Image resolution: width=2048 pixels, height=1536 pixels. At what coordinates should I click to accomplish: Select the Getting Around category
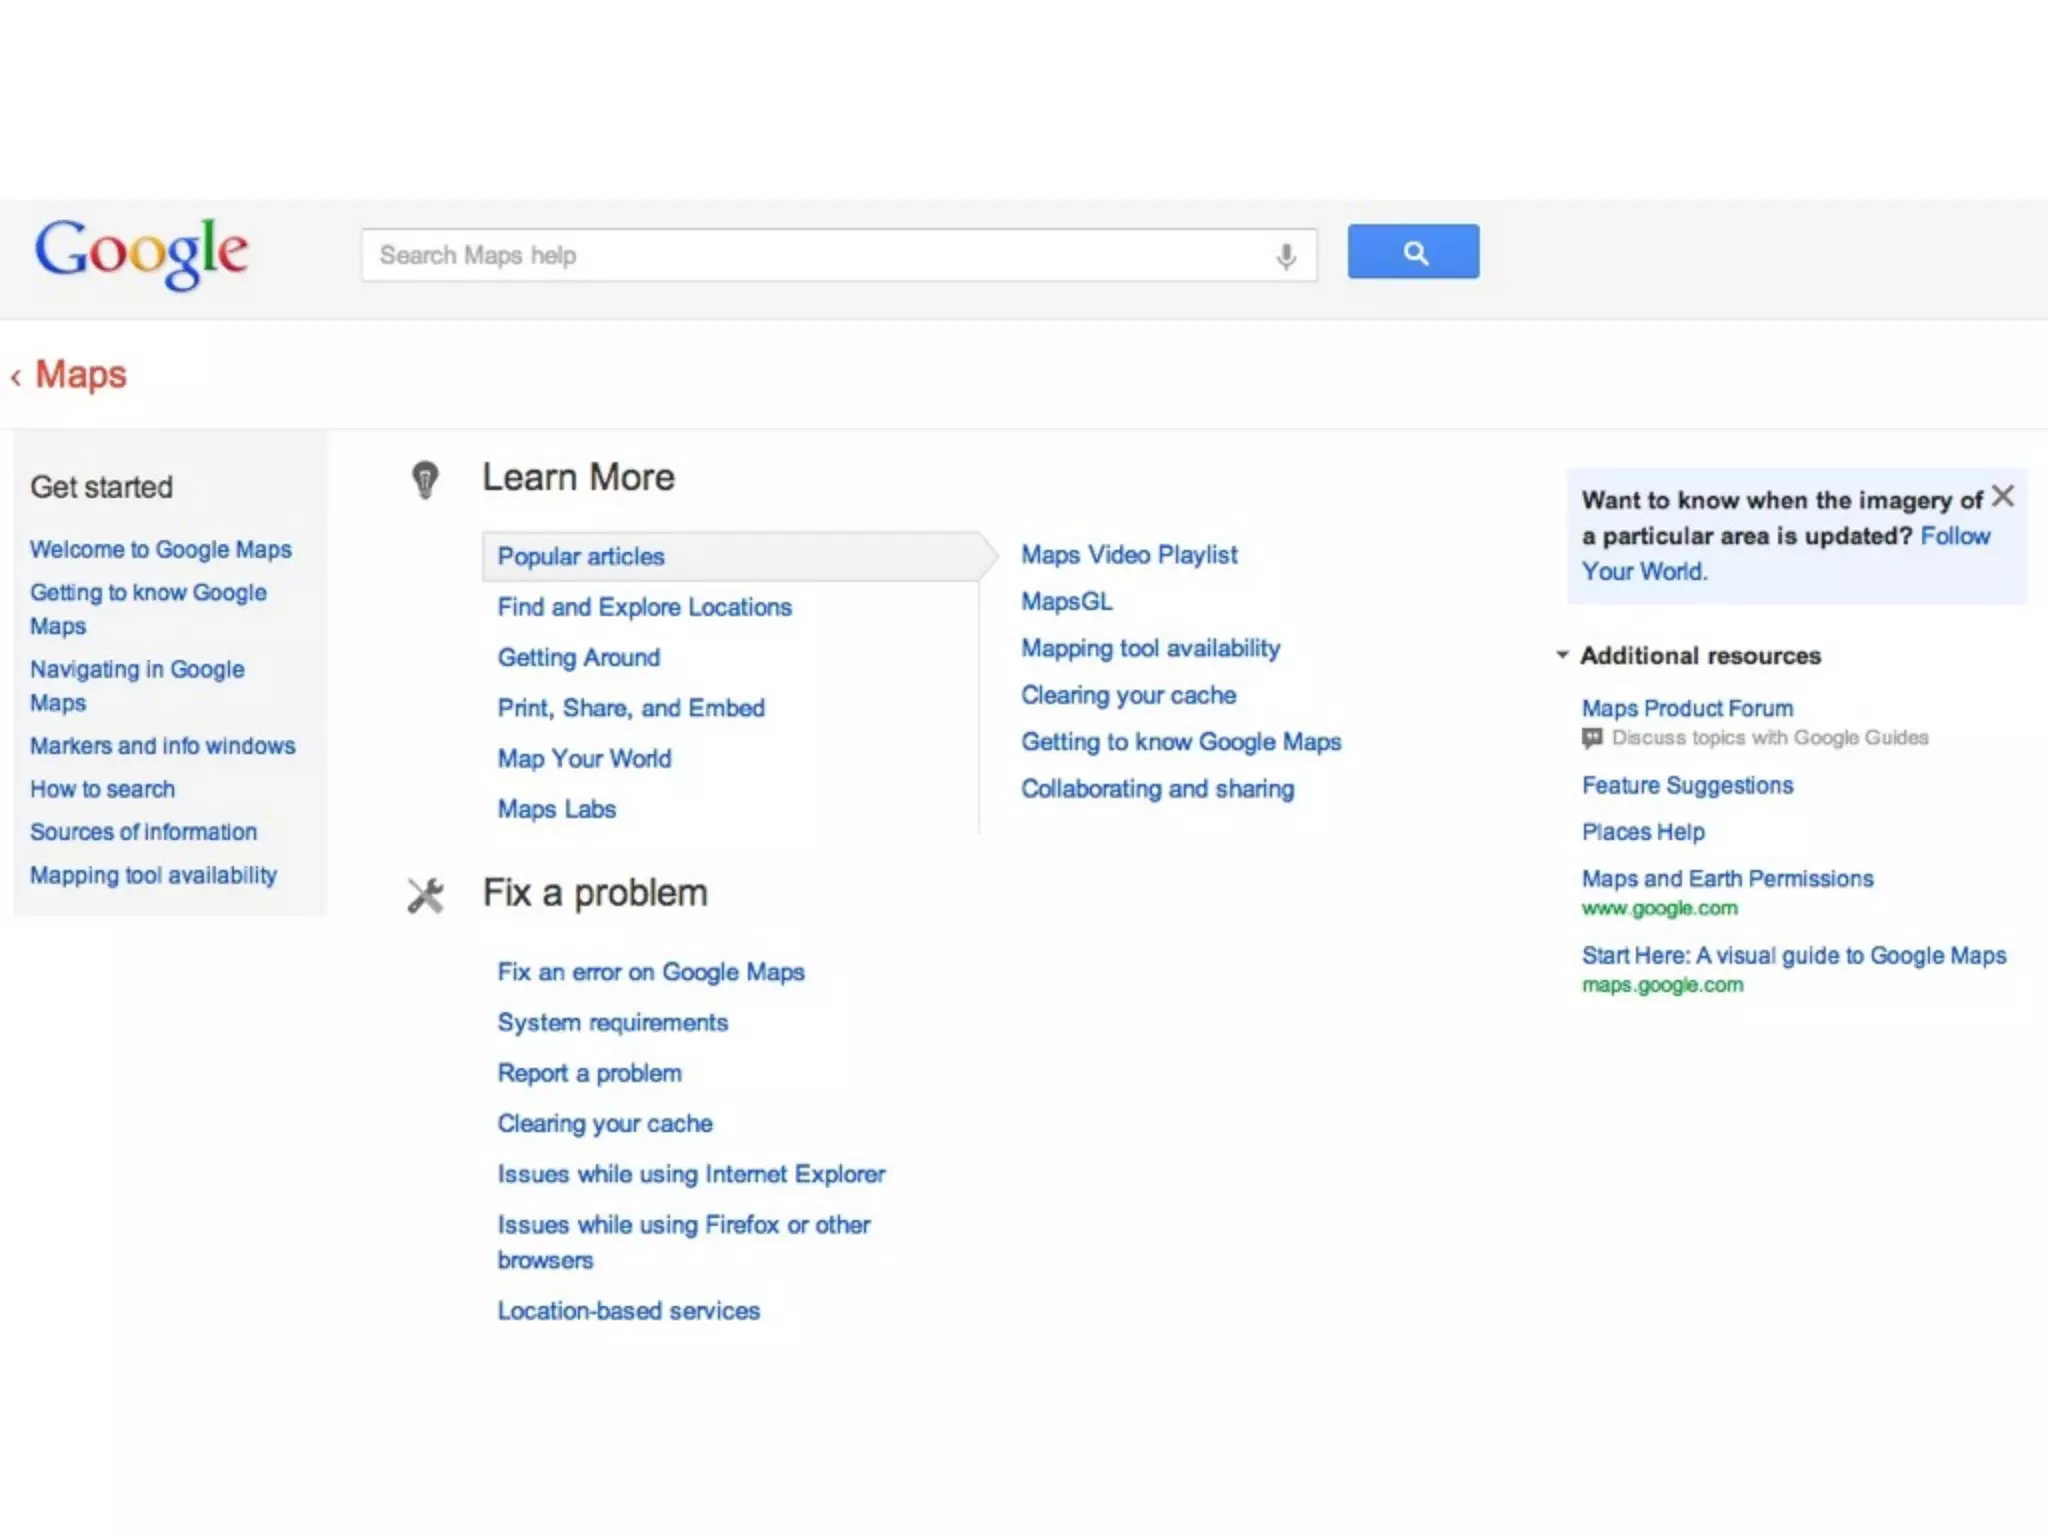tap(579, 657)
